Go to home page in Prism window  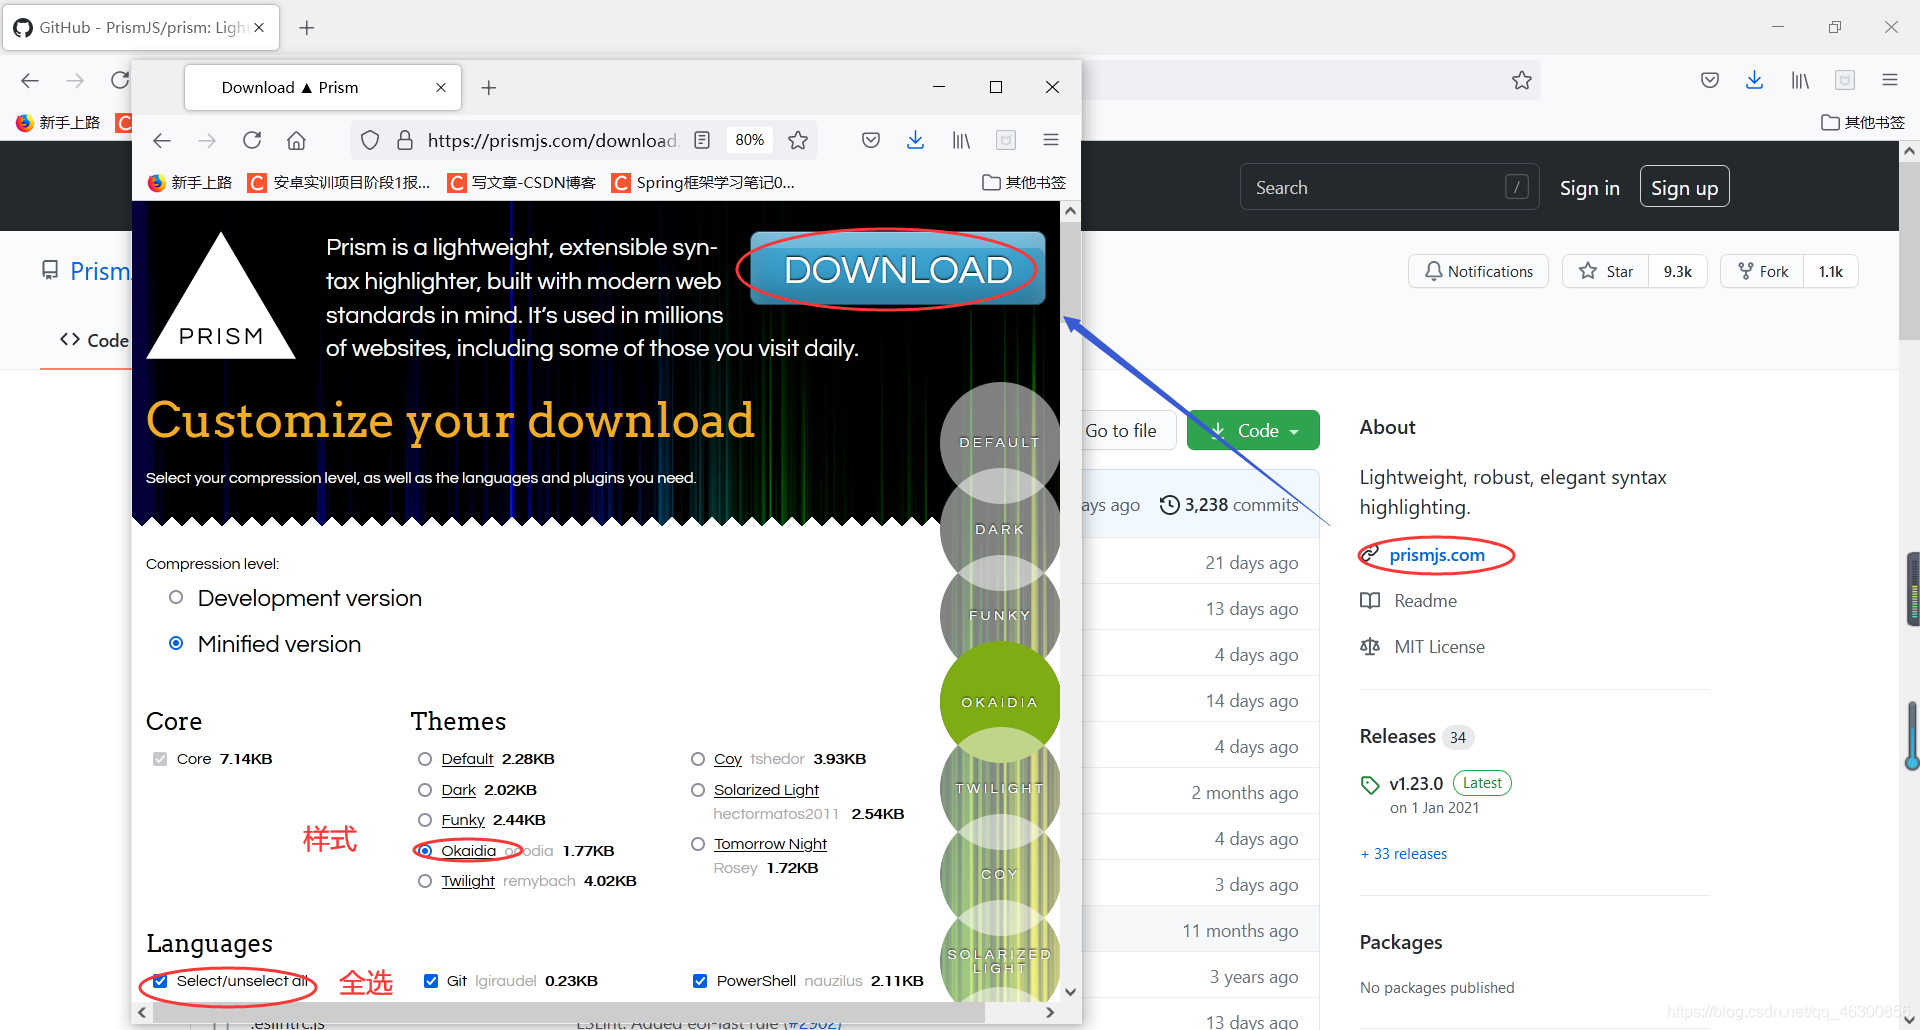coord(296,141)
